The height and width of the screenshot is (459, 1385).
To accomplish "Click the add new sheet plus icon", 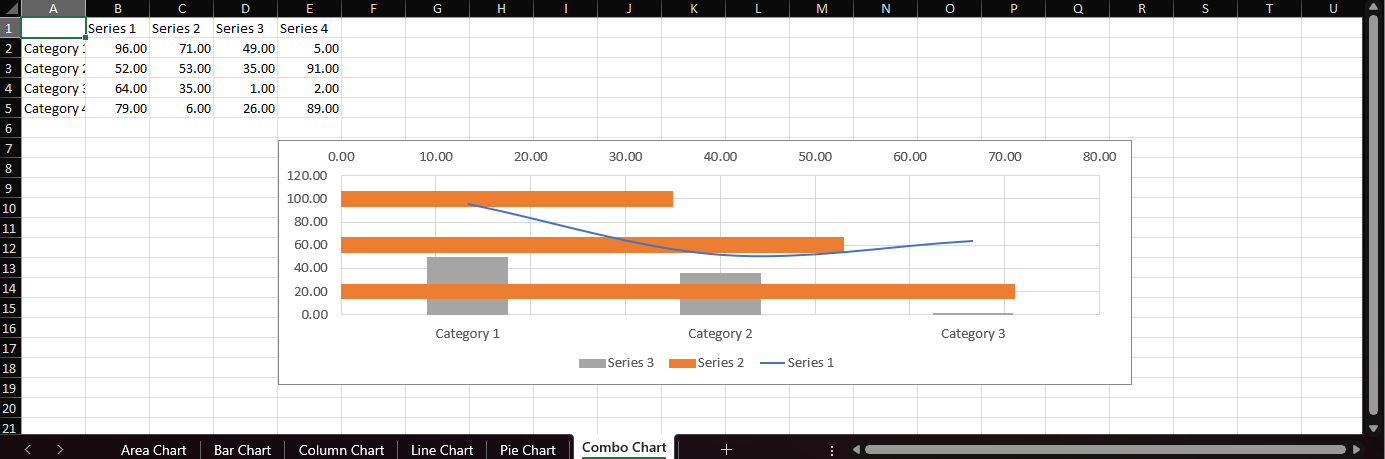I will pos(726,450).
